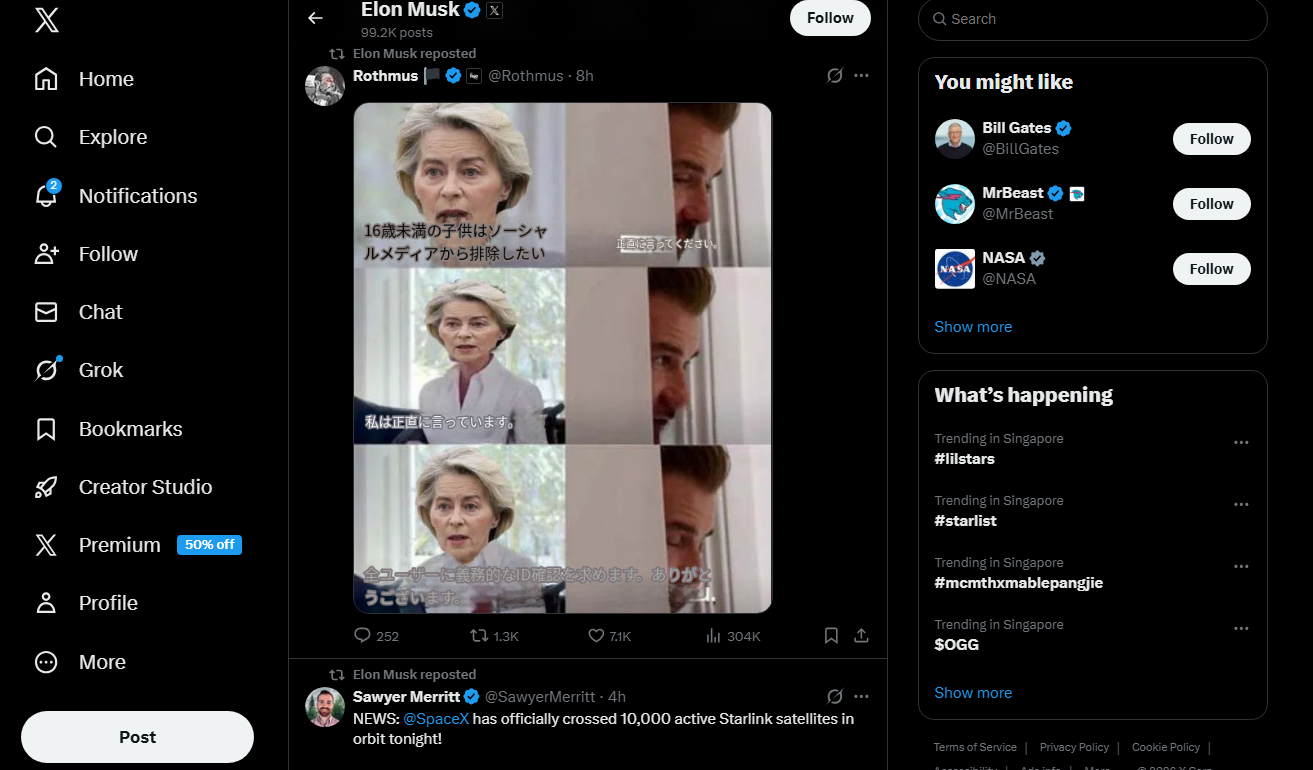The image size is (1313, 770).
Task: Open Notifications in the sidebar
Action: click(x=137, y=196)
